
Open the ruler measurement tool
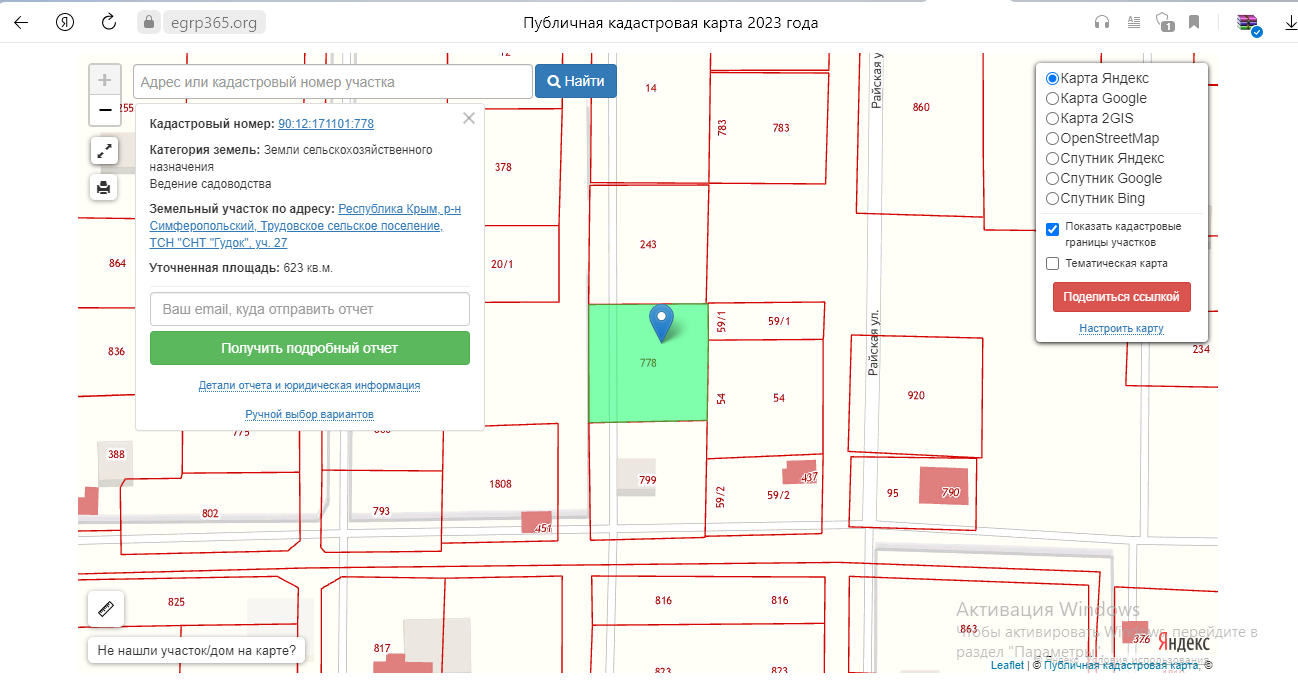[106, 608]
